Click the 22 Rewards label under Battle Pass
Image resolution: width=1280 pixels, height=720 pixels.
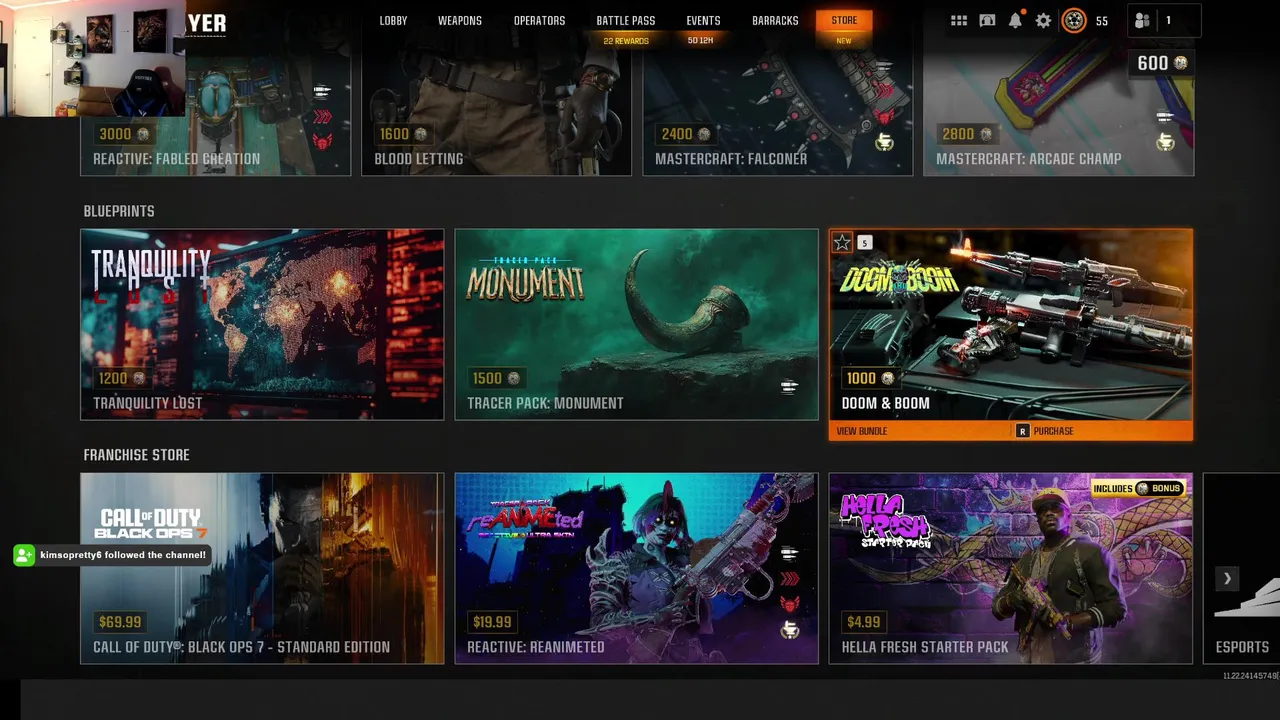tap(626, 41)
